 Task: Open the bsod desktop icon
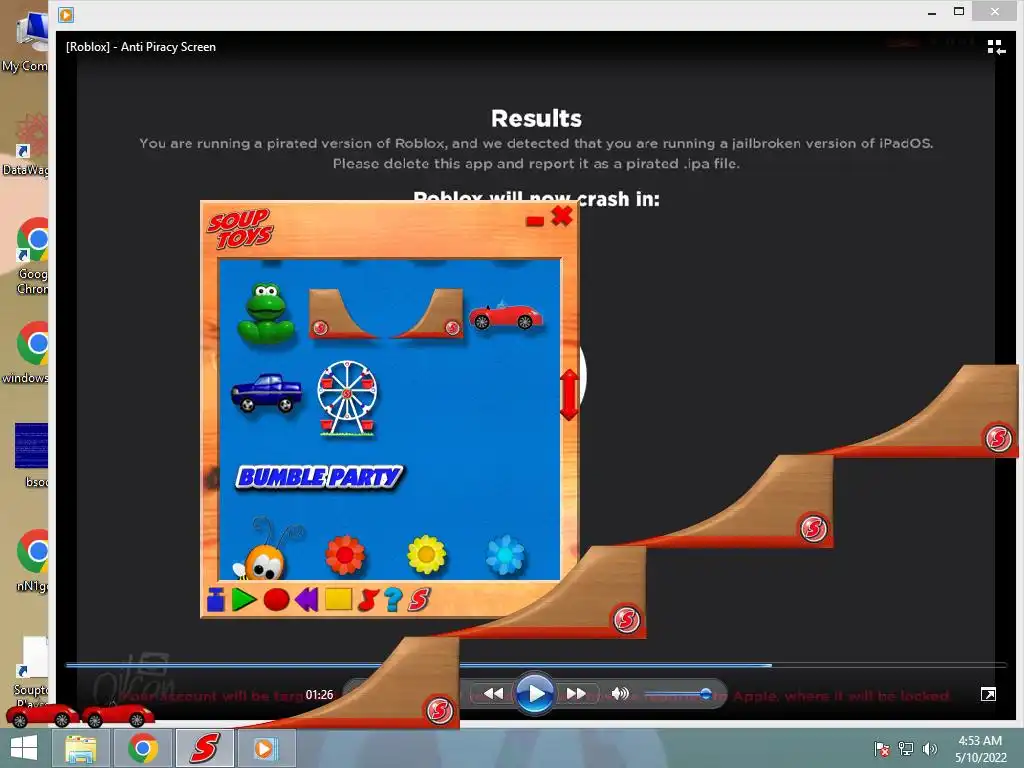click(x=31, y=455)
